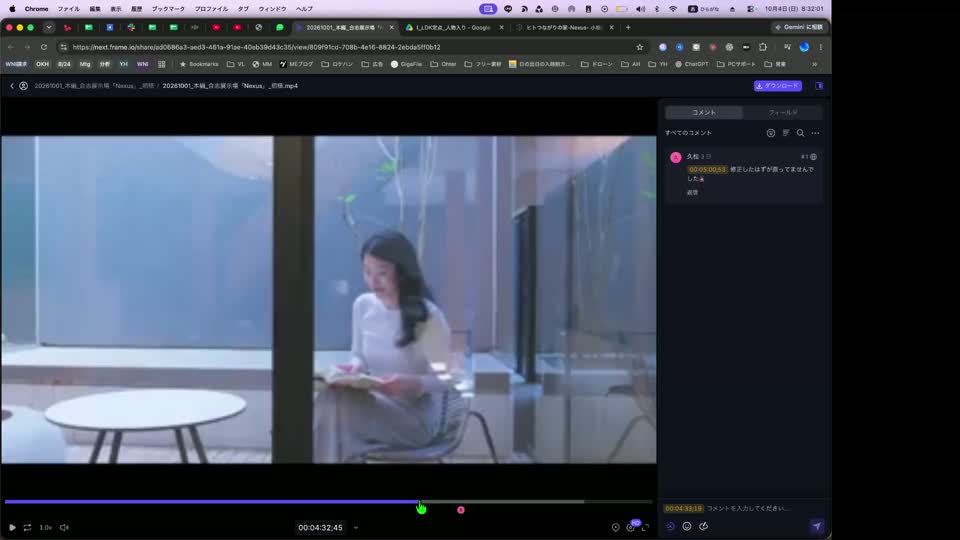
Task: Seek on the video progress bar
Action: pos(328,502)
